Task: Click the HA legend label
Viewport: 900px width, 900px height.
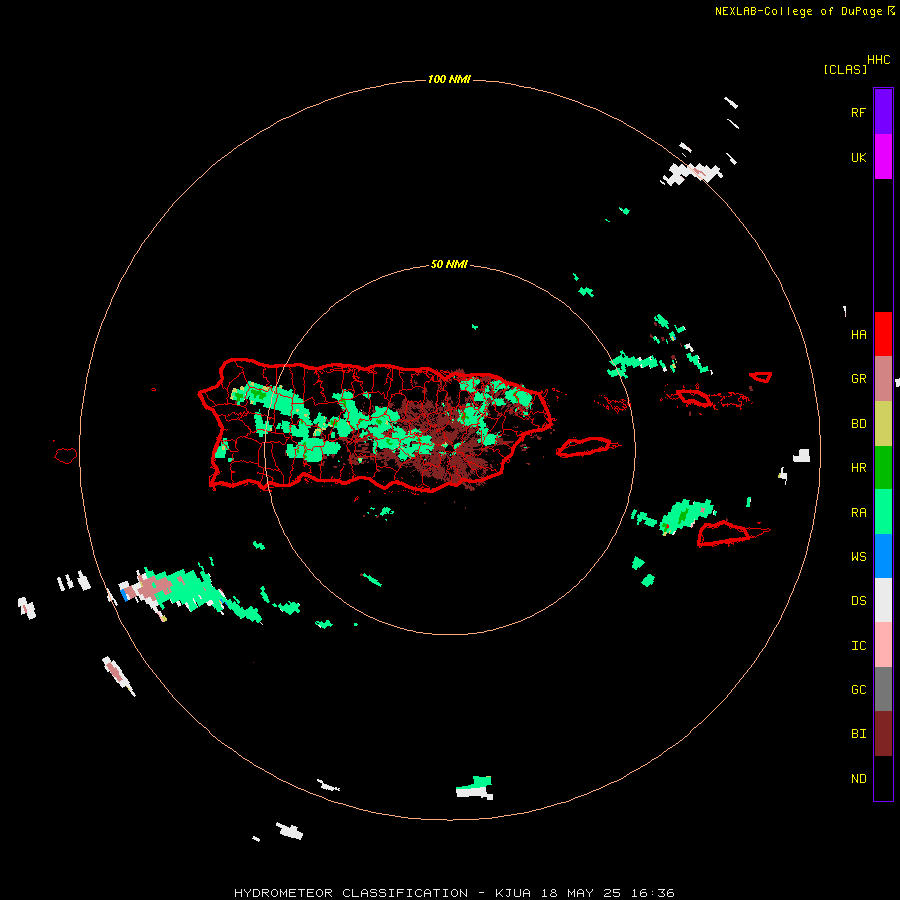Action: click(858, 335)
